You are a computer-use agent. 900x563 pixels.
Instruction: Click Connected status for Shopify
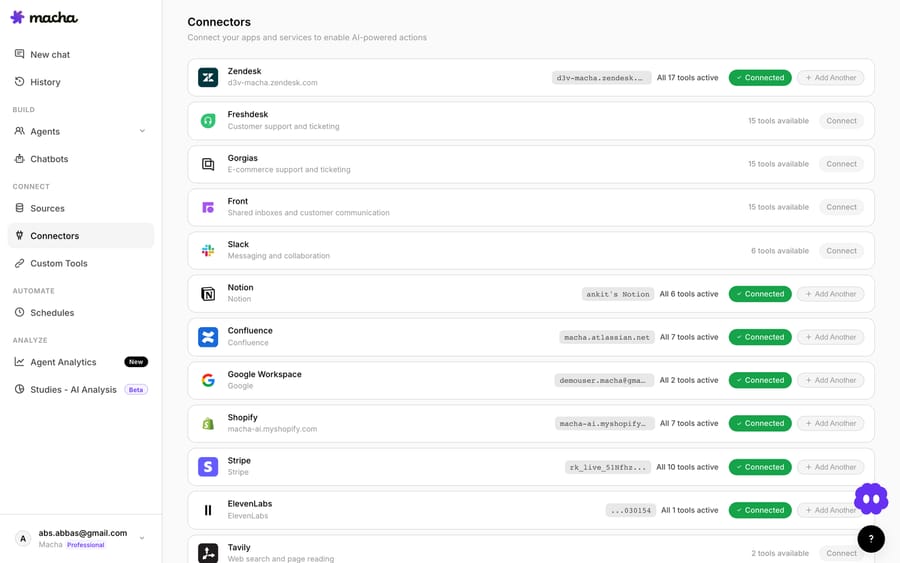760,424
